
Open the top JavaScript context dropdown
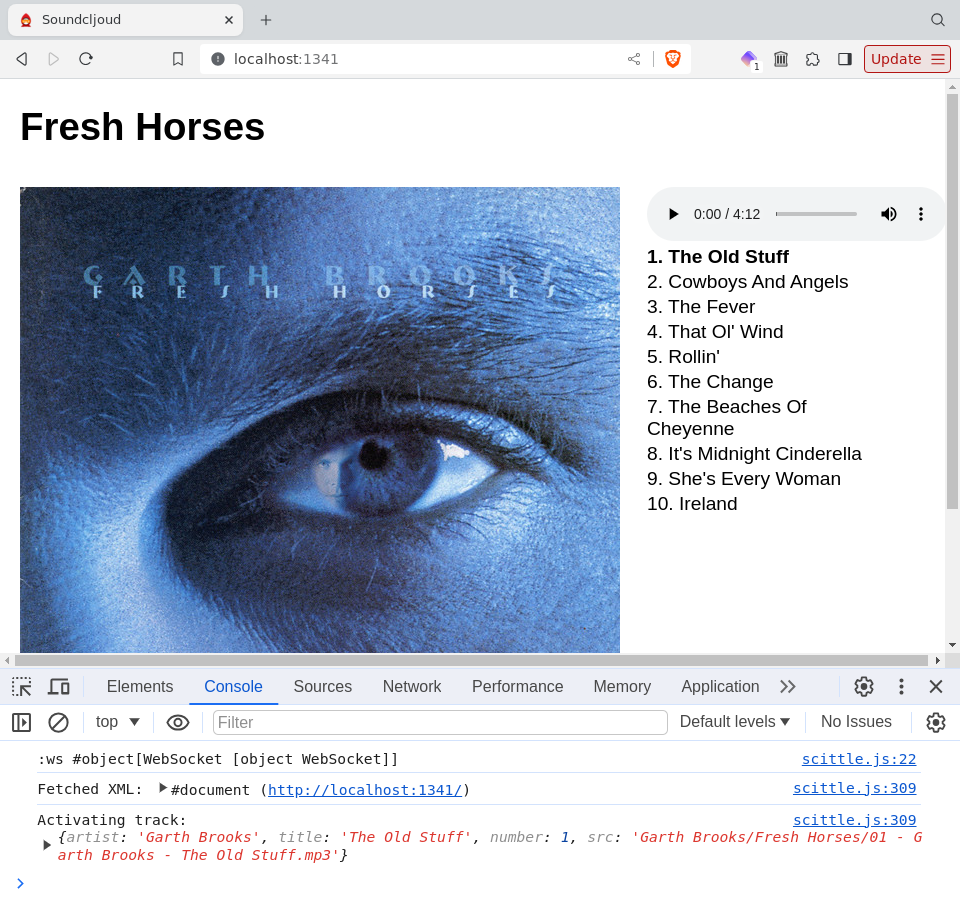(x=118, y=722)
